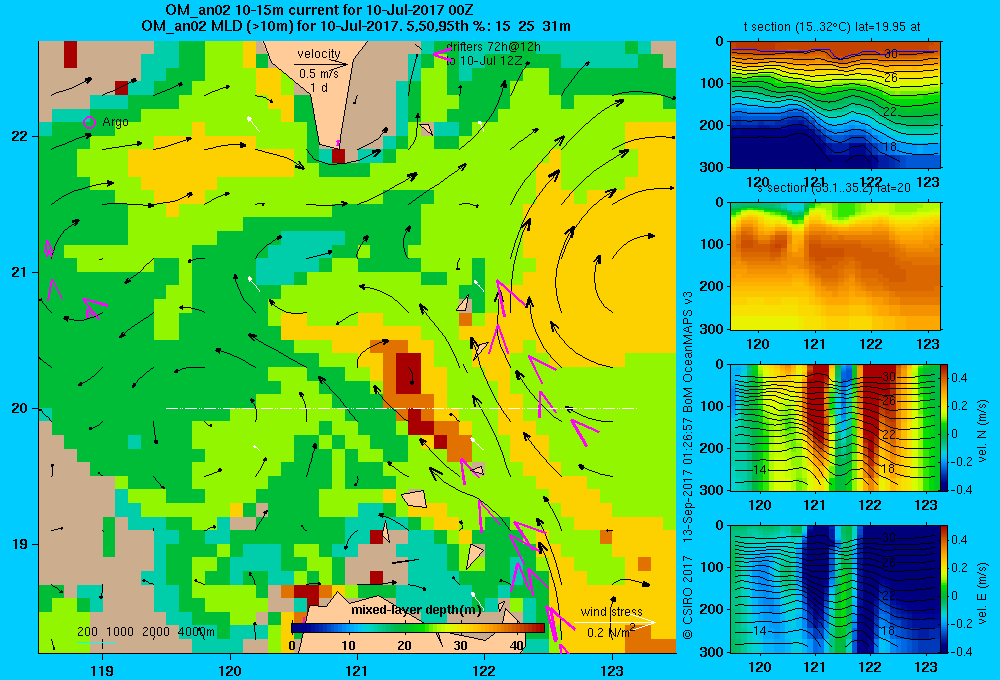Image resolution: width=1000 pixels, height=680 pixels.
Task: Click latitude label 19 on map axis
Action: click(x=20, y=544)
